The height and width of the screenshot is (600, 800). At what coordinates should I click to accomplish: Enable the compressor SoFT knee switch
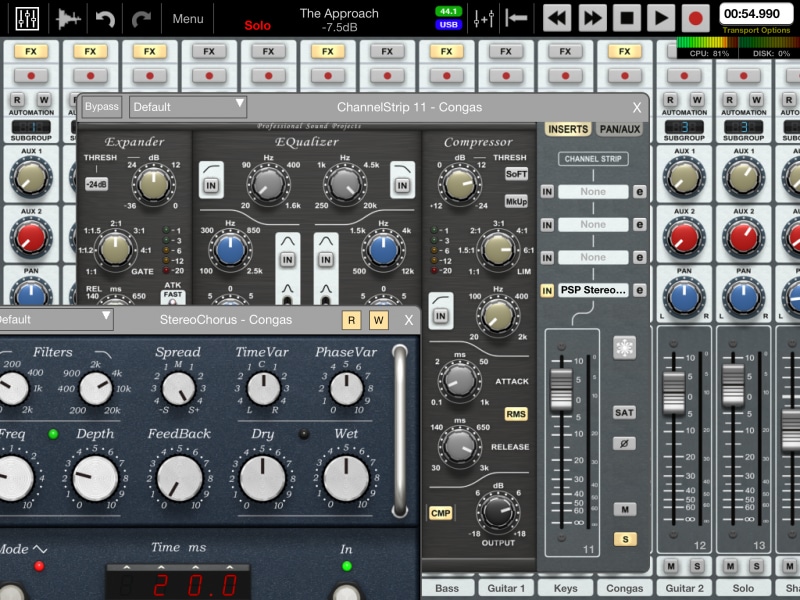(516, 173)
